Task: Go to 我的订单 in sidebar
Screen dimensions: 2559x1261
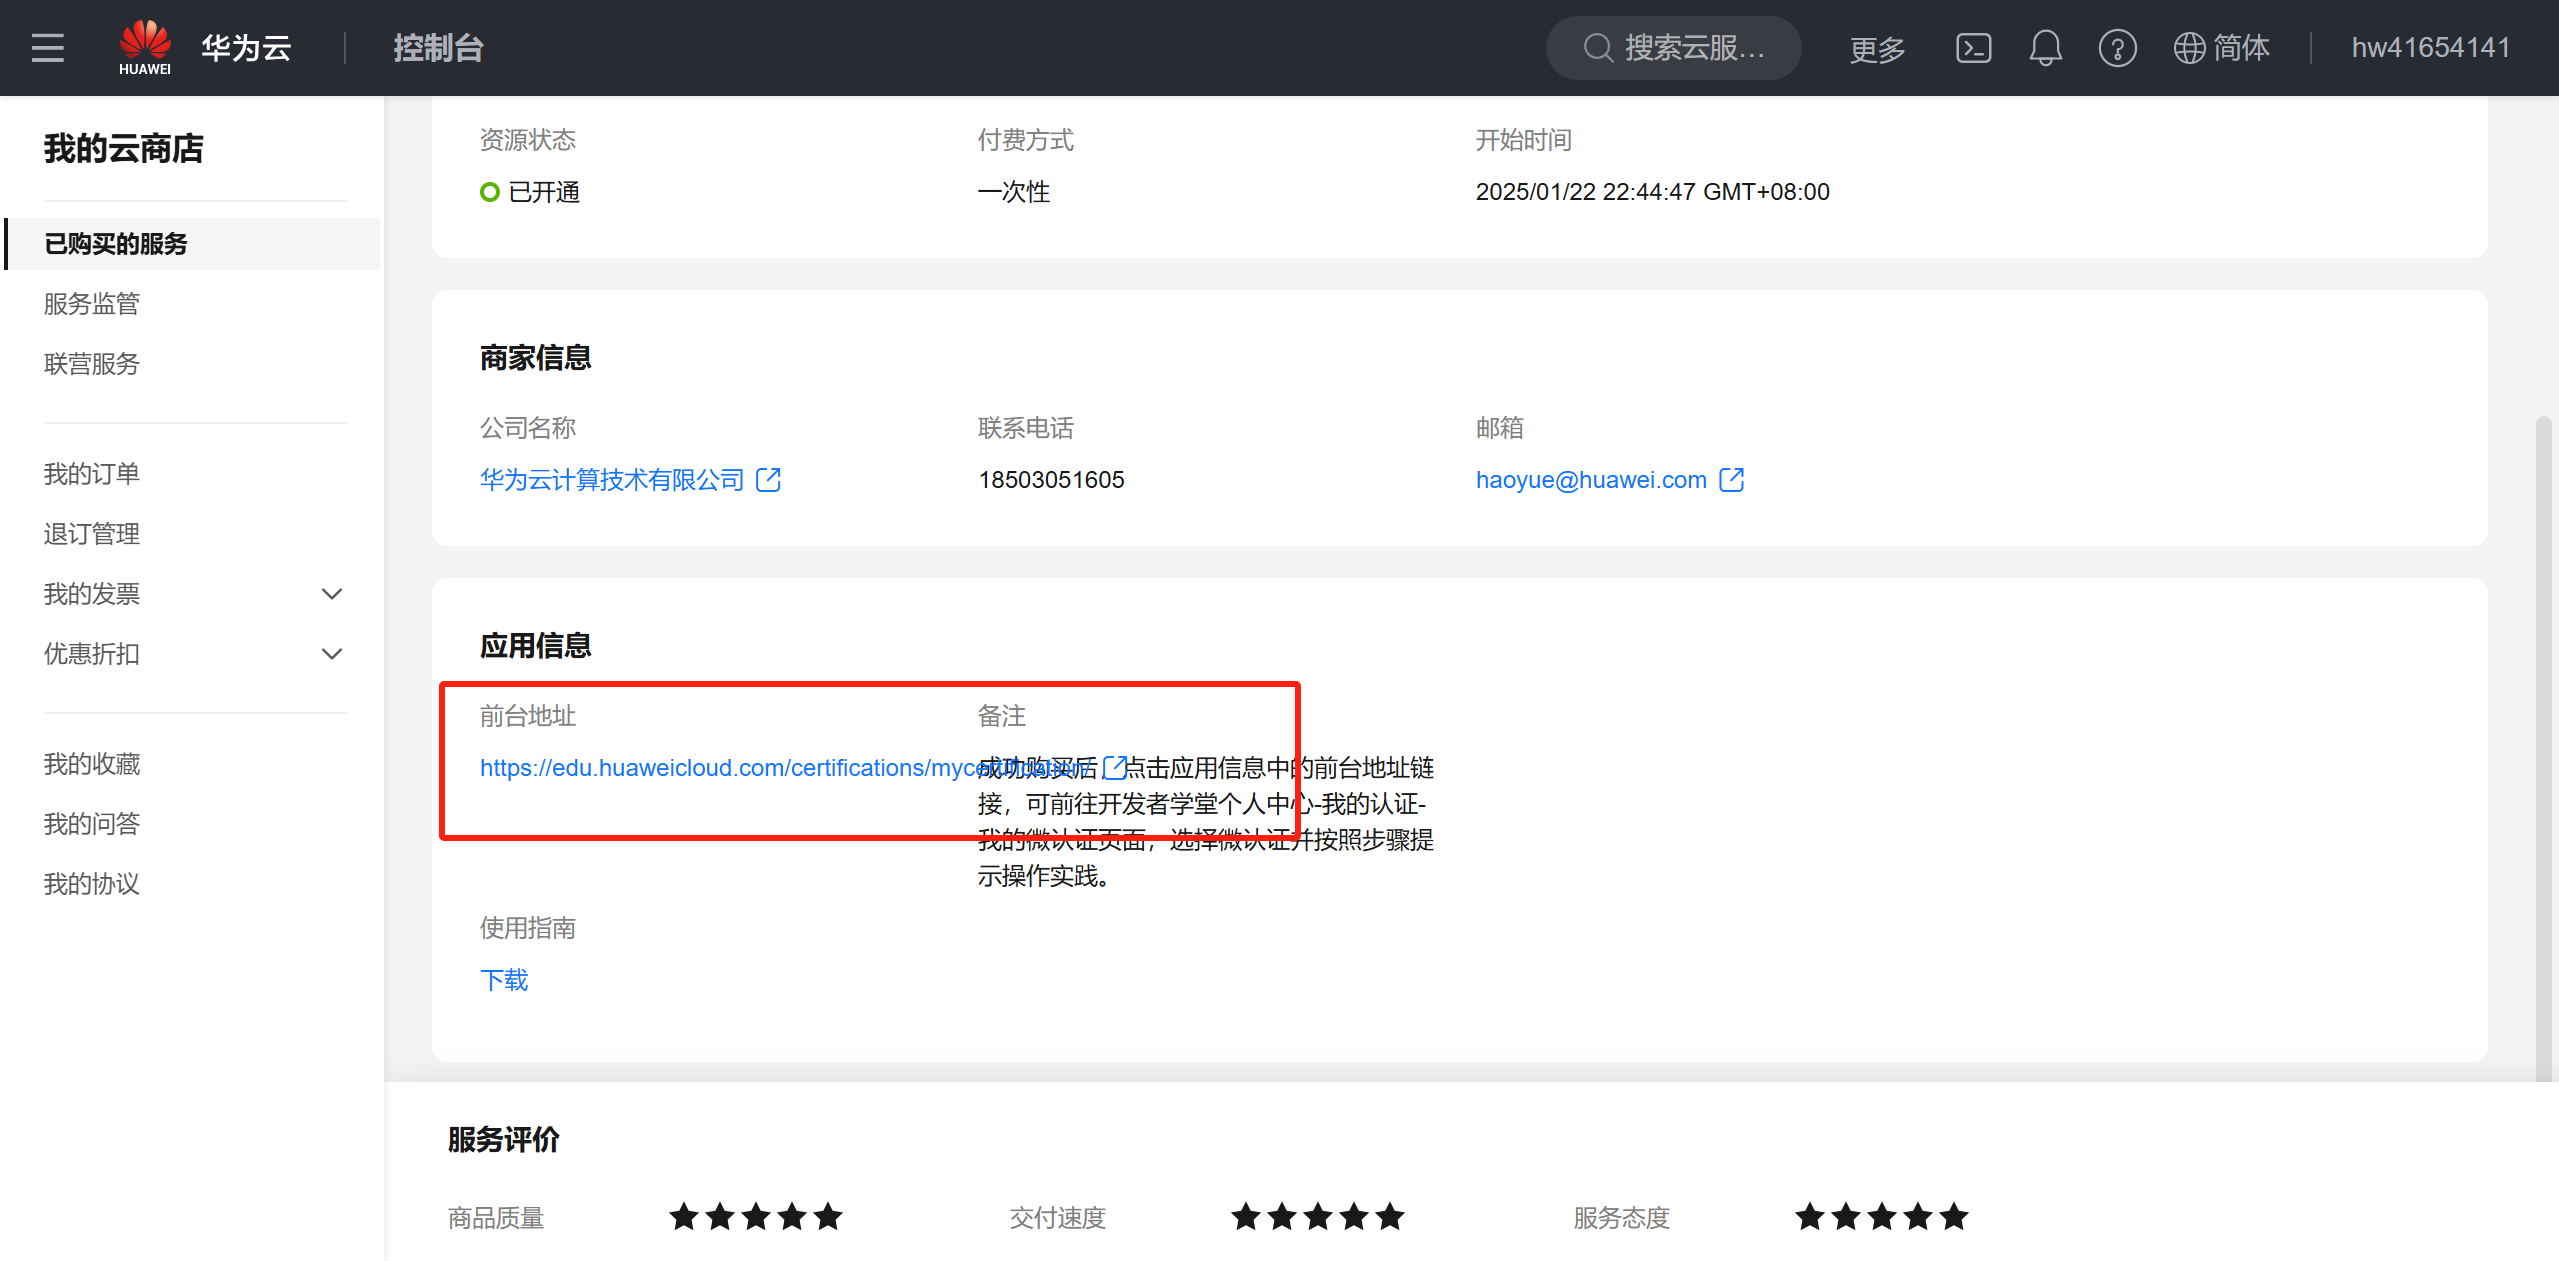Action: point(92,474)
